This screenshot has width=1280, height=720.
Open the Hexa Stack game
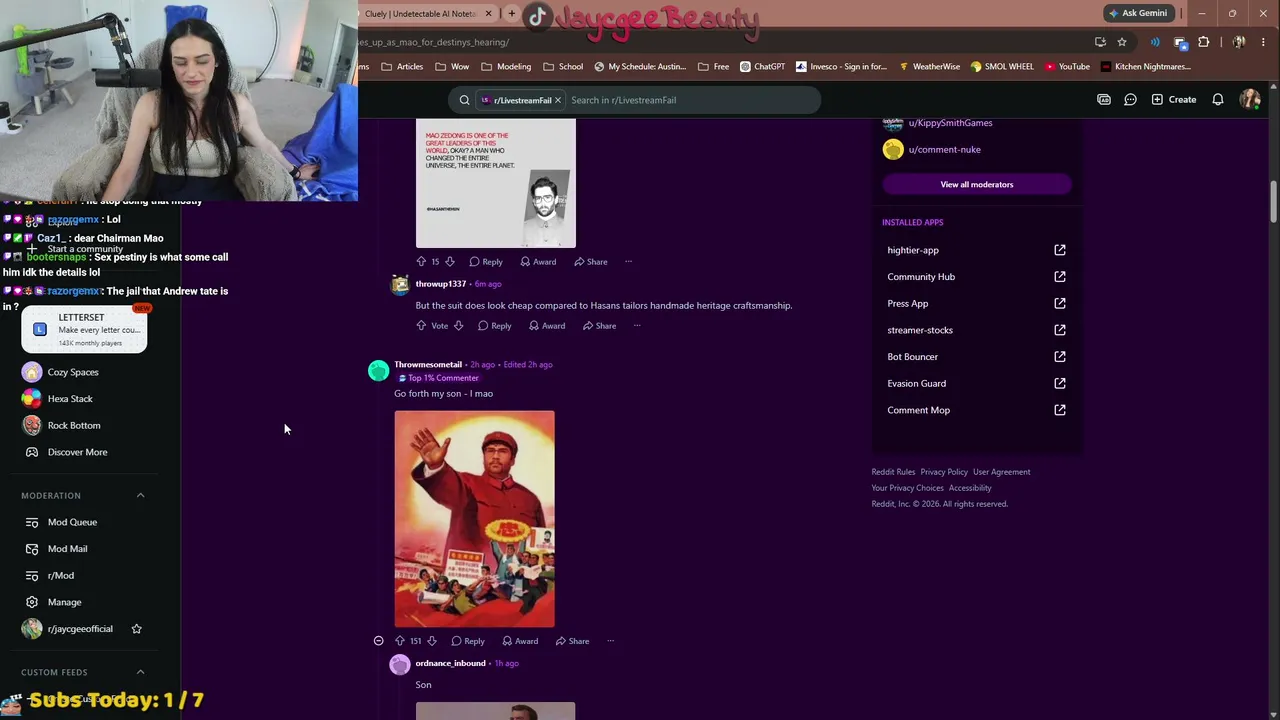point(70,399)
